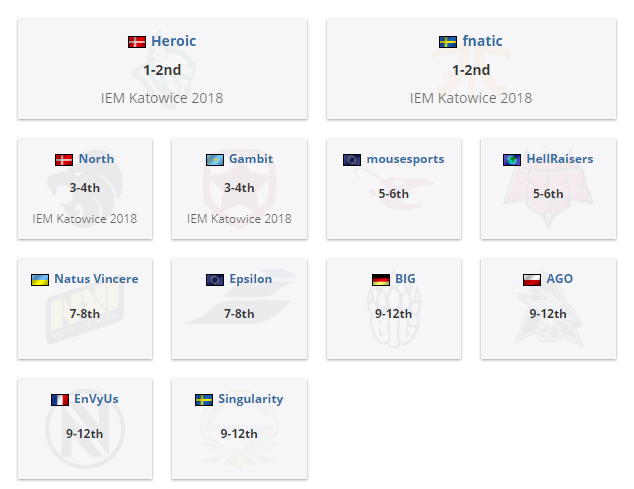Click North's 3-4th placement text
Screen dimensions: 634x489
coord(85,188)
